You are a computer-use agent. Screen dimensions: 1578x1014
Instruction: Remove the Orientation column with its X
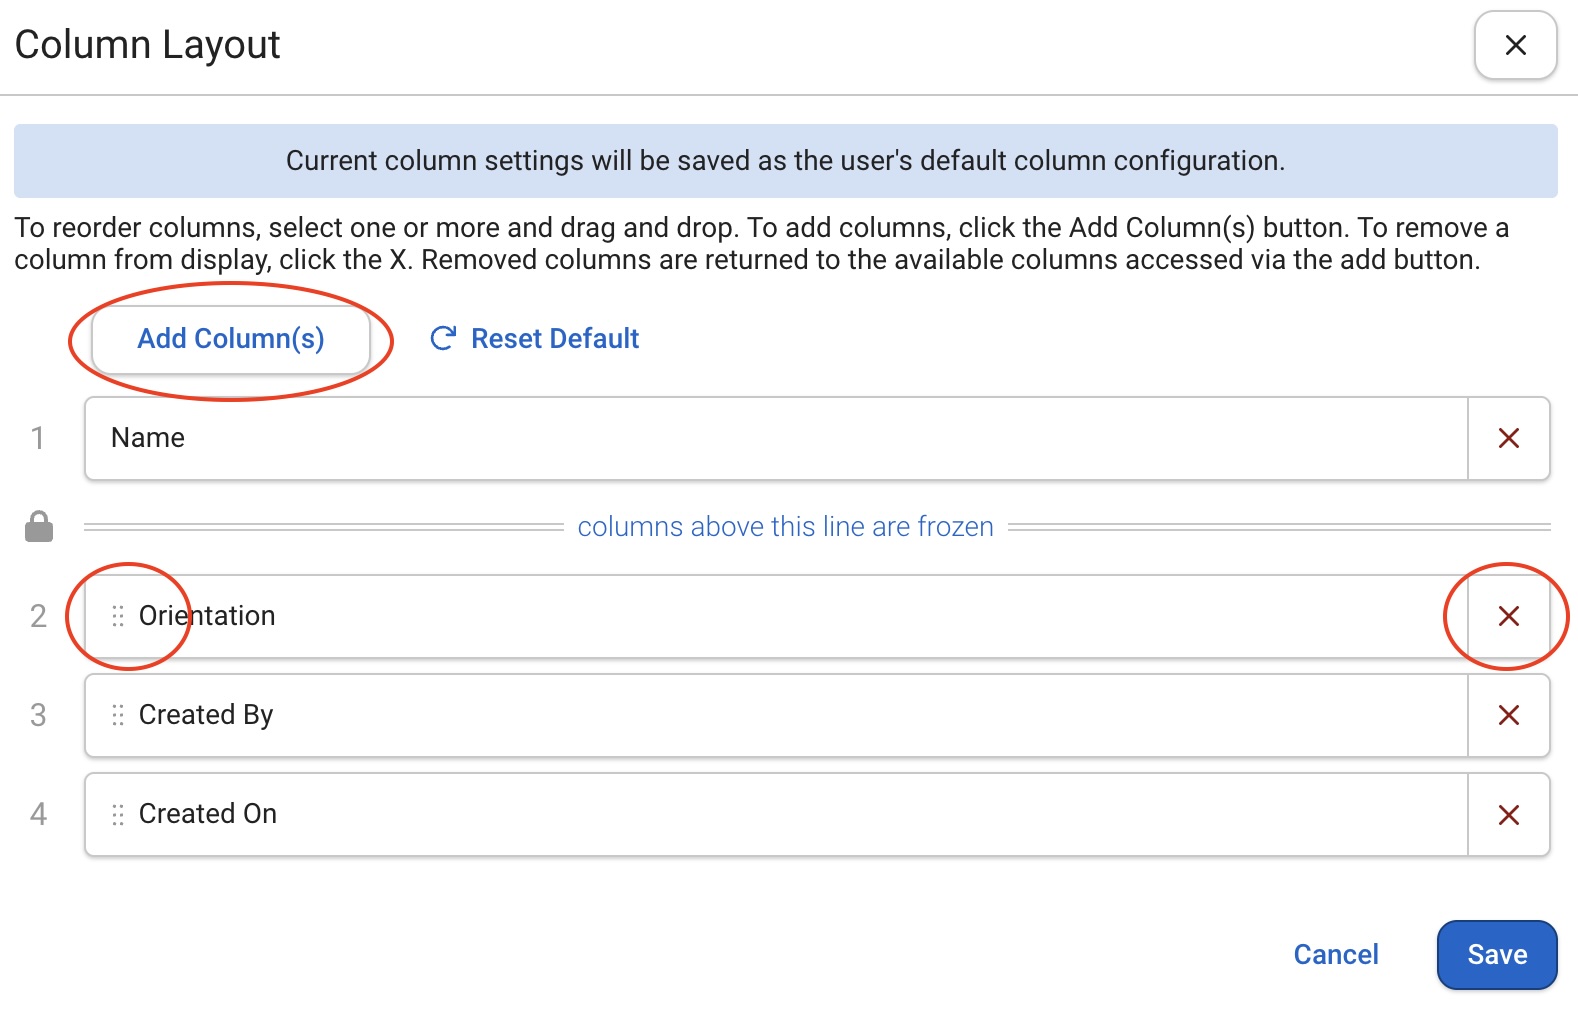pyautogui.click(x=1509, y=616)
